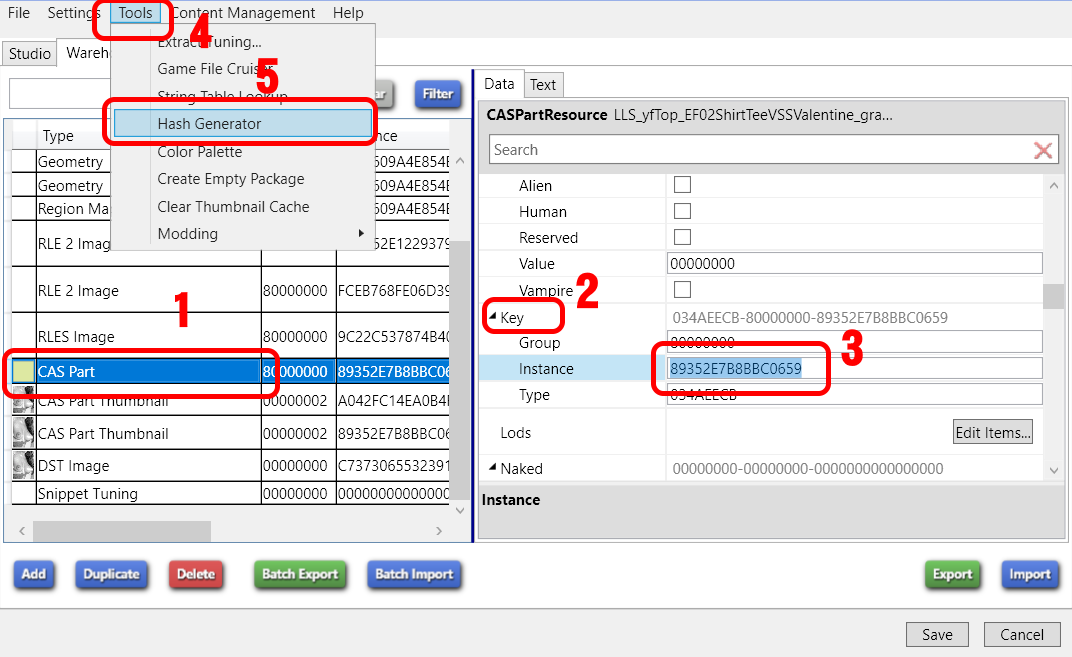The image size is (1072, 657).
Task: Expand the Modding submenu arrow
Action: (361, 234)
